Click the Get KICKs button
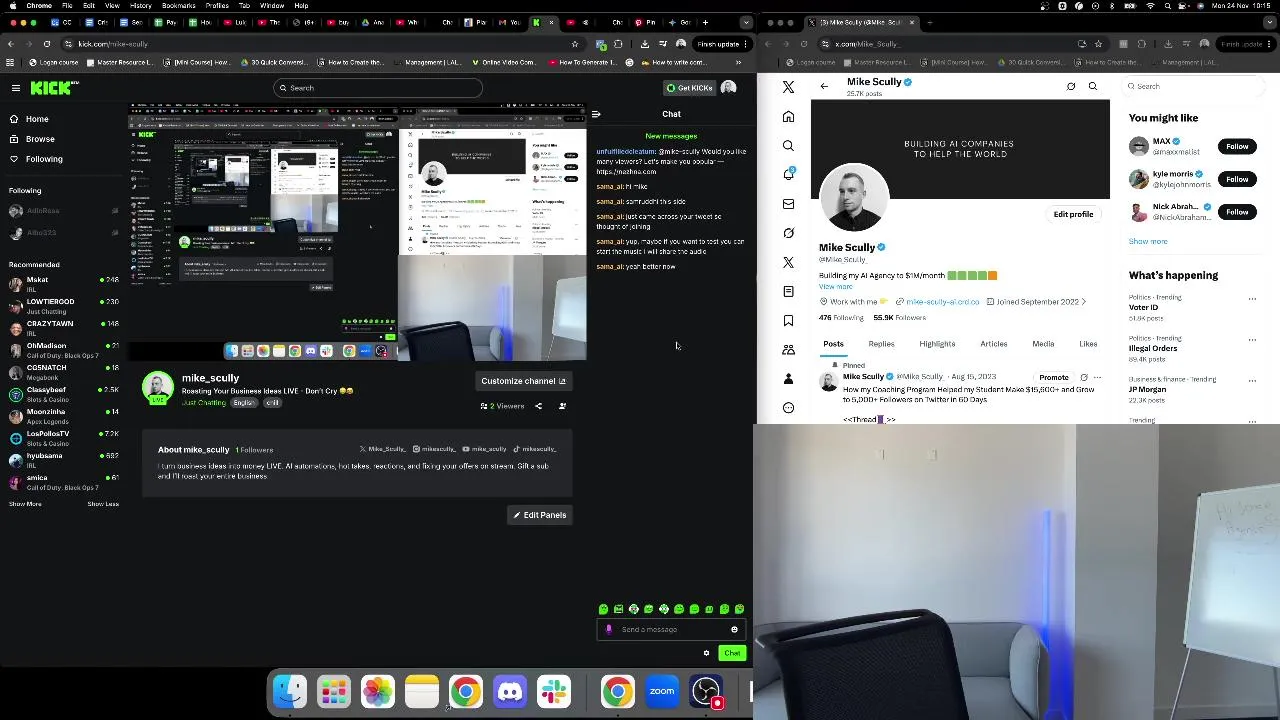The width and height of the screenshot is (1280, 720). click(690, 88)
